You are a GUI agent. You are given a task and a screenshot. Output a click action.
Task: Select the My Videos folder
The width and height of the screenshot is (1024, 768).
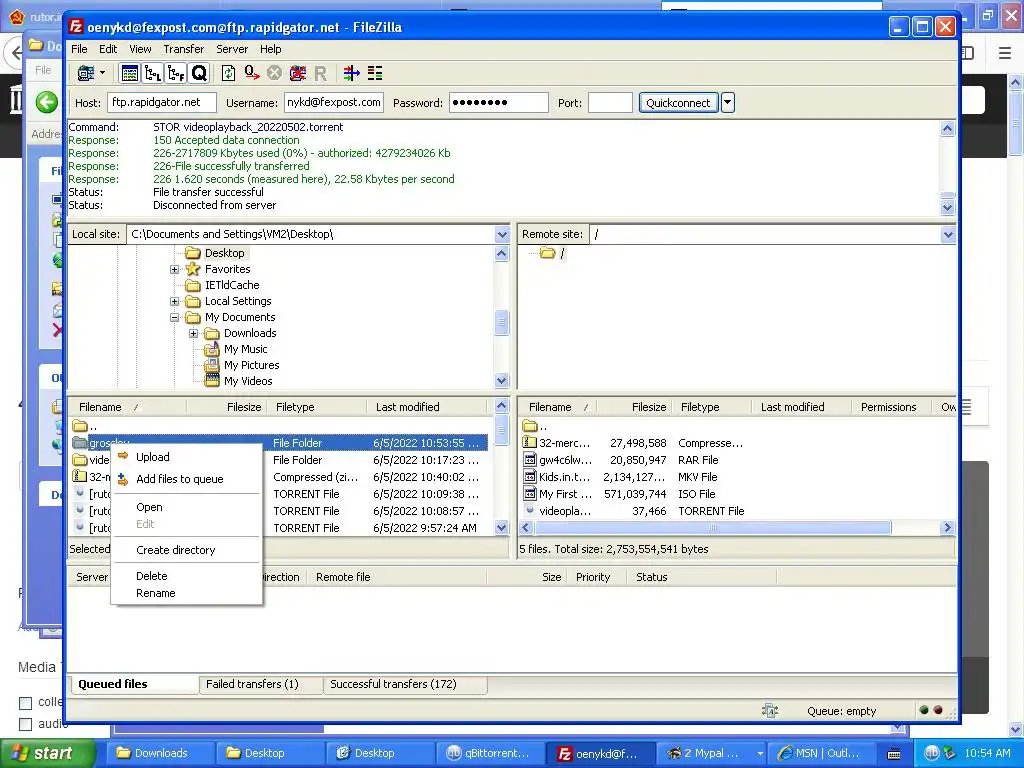pos(248,381)
